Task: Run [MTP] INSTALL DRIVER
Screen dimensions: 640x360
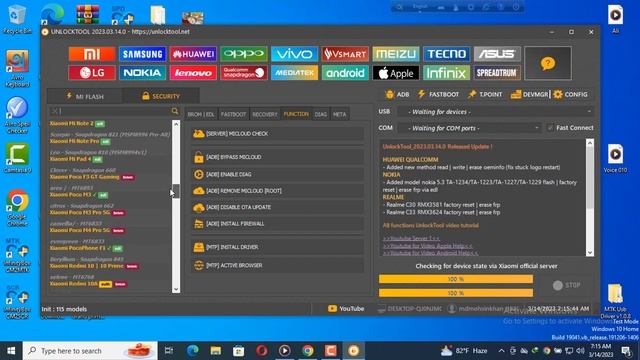Action: (x=278, y=247)
